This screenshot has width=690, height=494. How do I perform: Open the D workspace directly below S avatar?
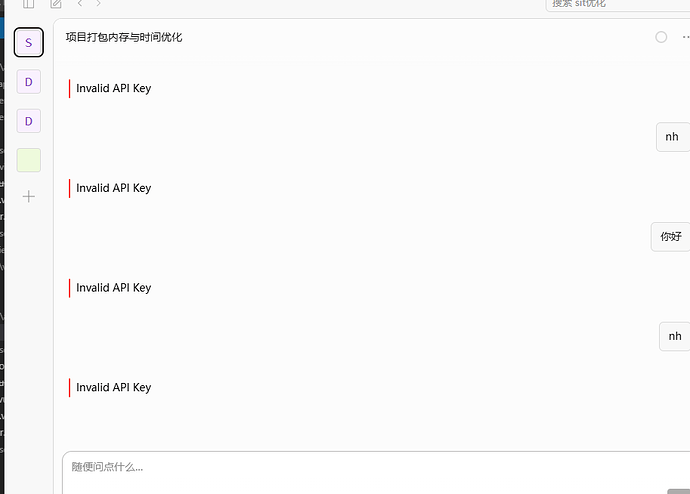(x=29, y=82)
